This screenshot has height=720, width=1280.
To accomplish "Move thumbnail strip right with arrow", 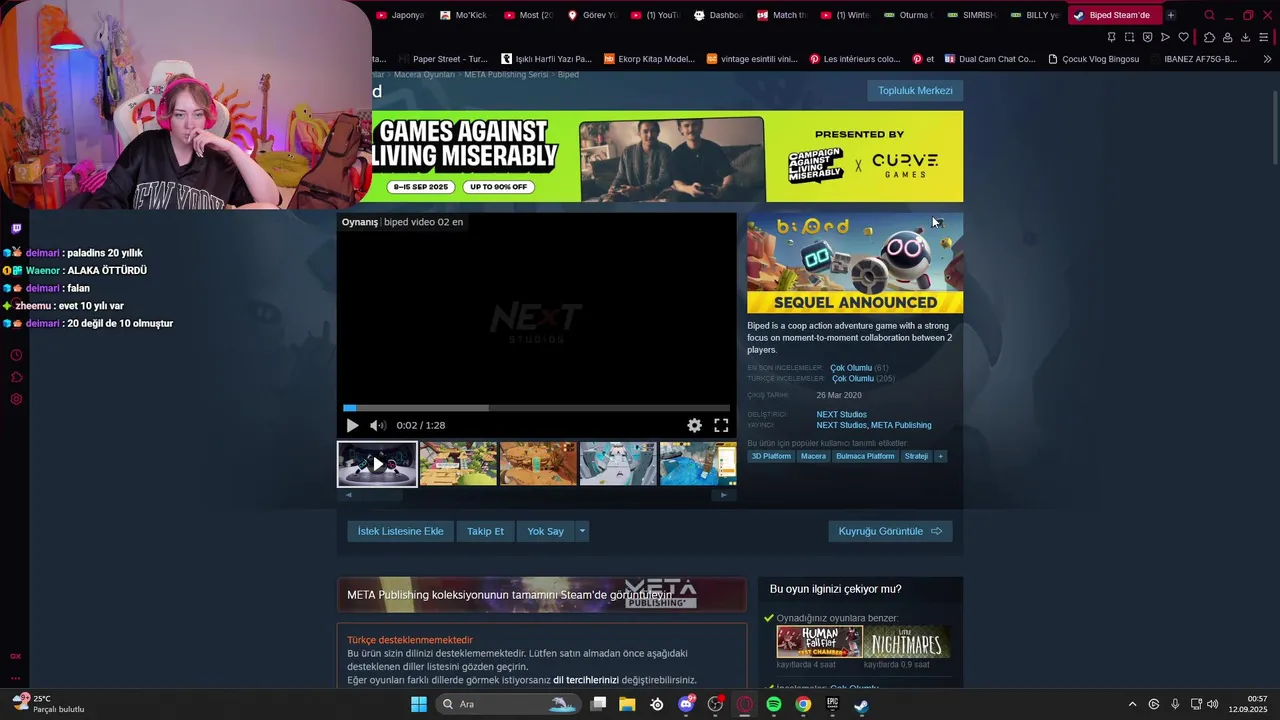I will (x=724, y=495).
